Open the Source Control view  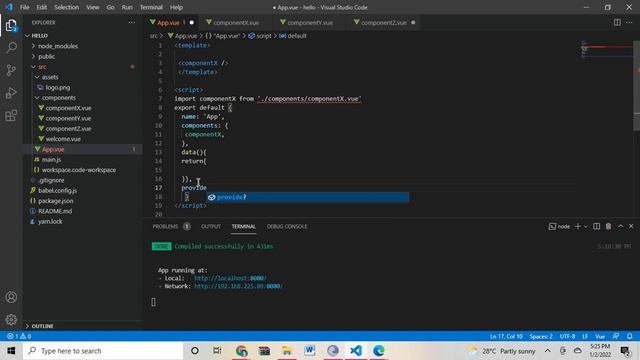11,70
